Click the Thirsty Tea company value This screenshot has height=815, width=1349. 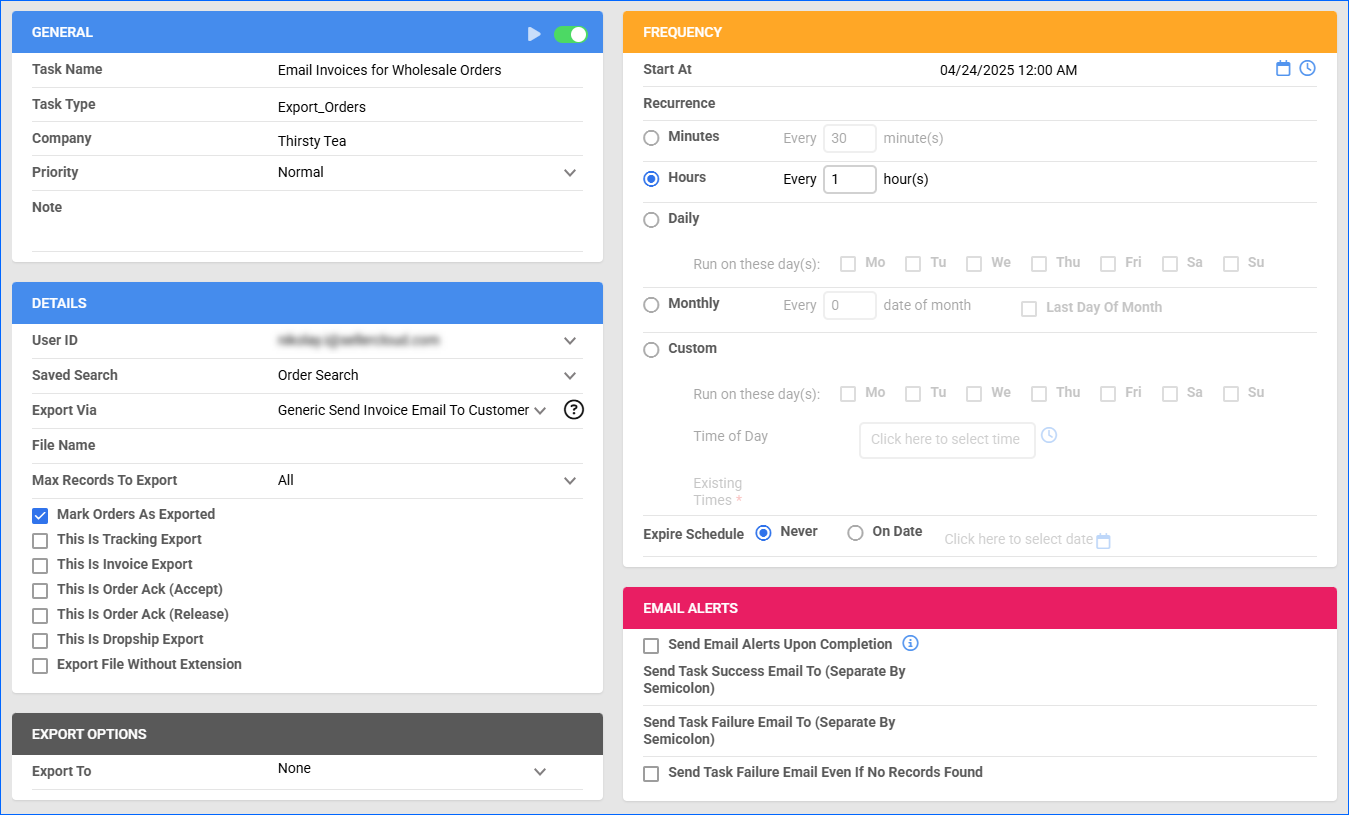point(312,141)
